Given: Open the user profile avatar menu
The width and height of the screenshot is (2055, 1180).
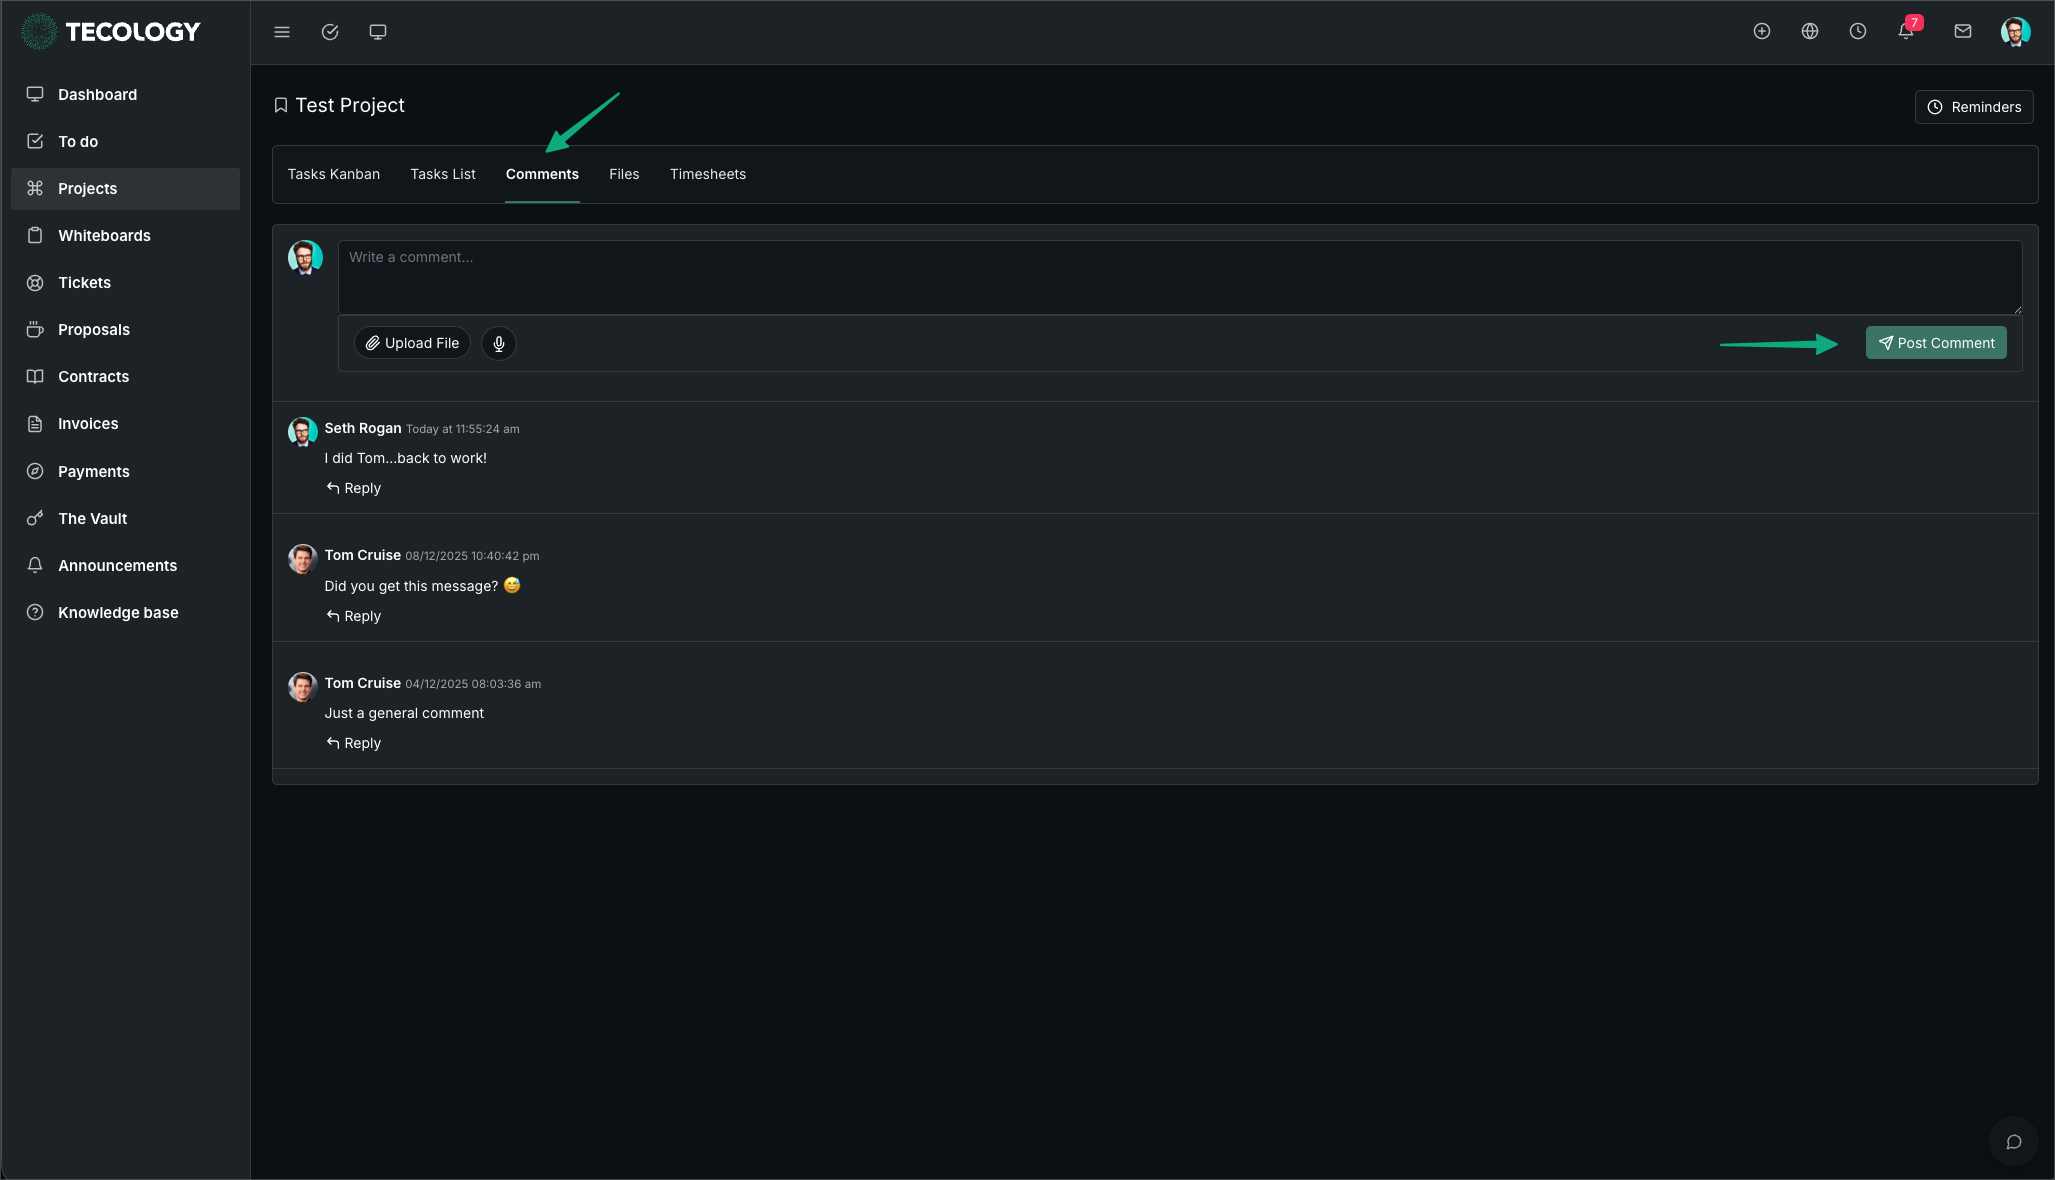Looking at the screenshot, I should pyautogui.click(x=2015, y=31).
